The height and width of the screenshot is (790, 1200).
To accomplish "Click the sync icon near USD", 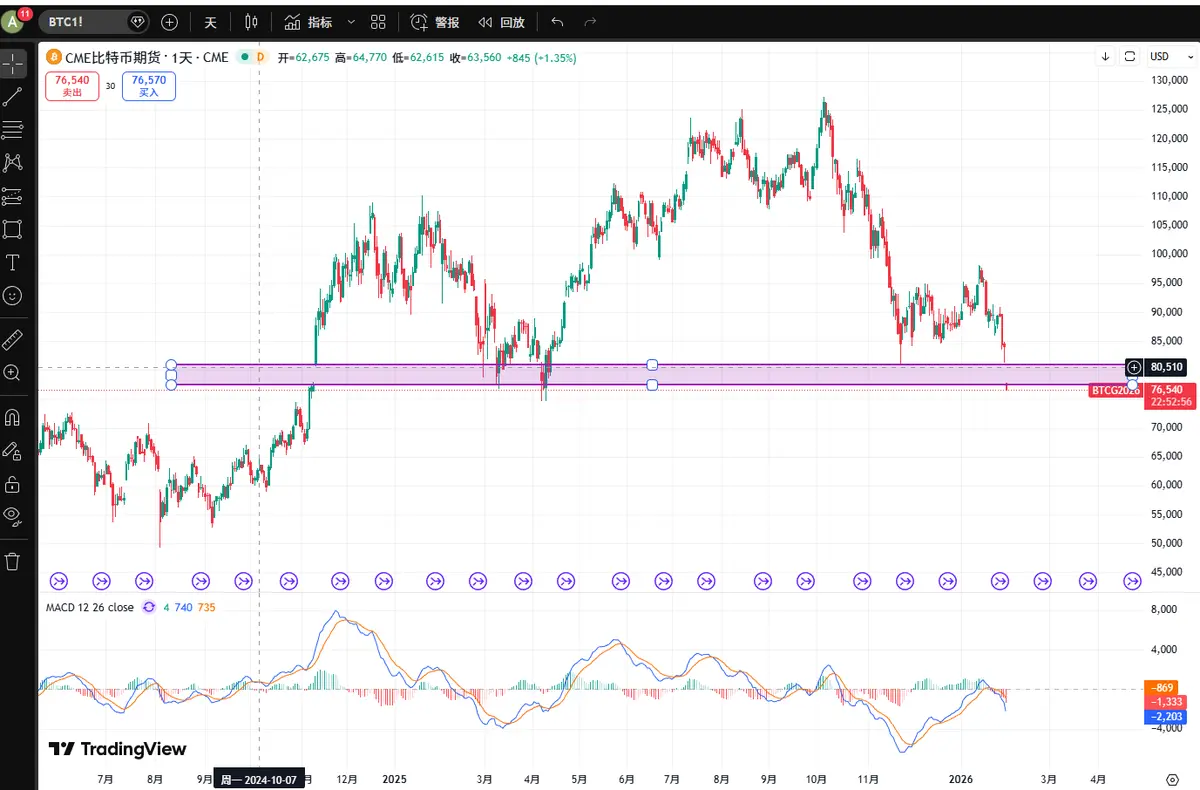I will pos(1130,56).
